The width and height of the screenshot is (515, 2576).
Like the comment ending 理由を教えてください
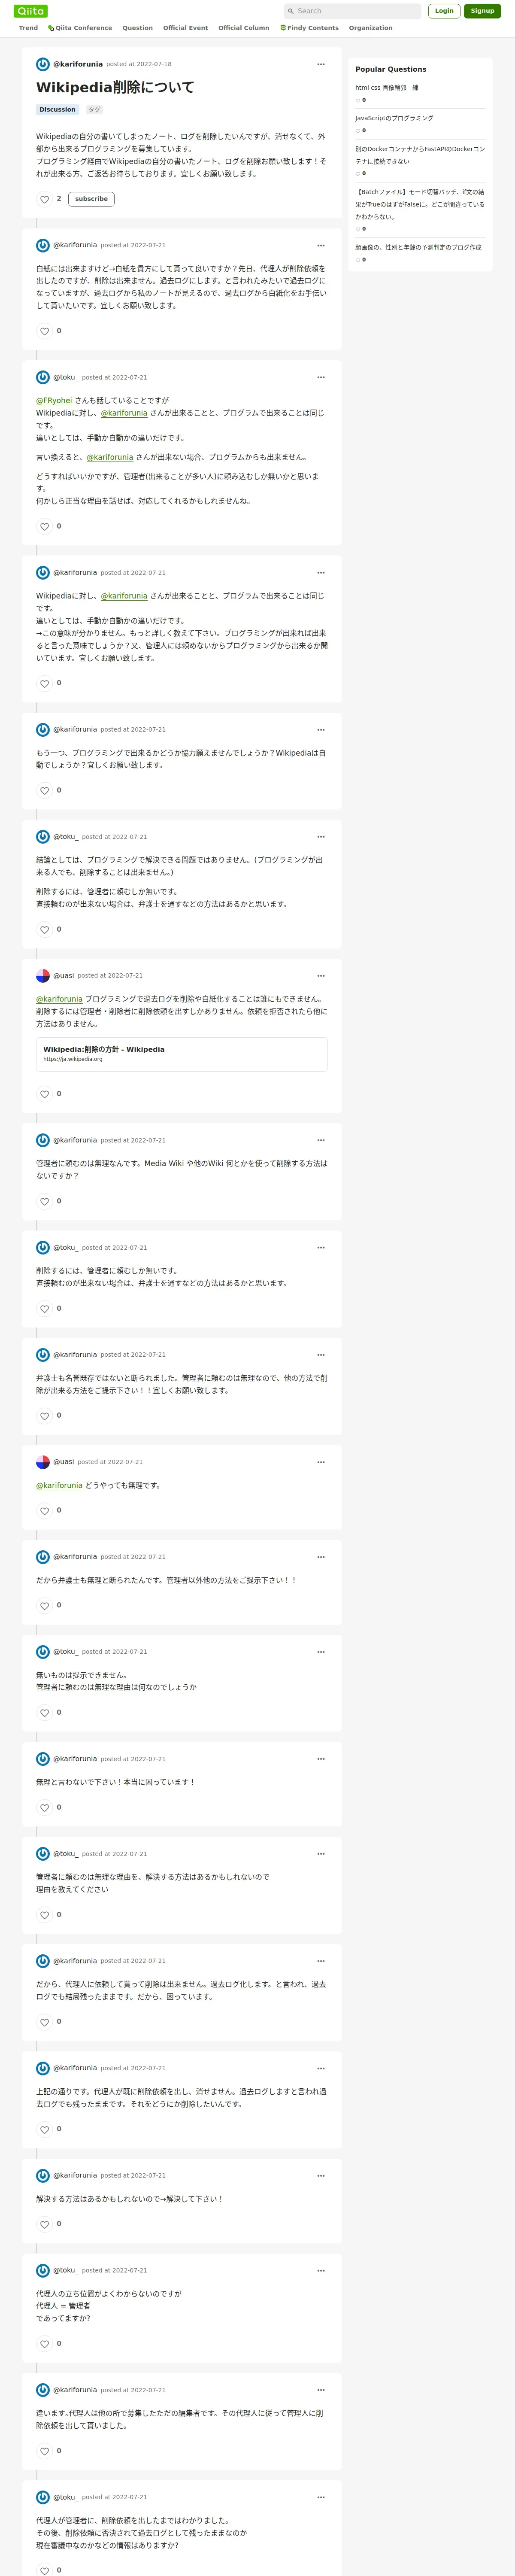click(x=44, y=1915)
